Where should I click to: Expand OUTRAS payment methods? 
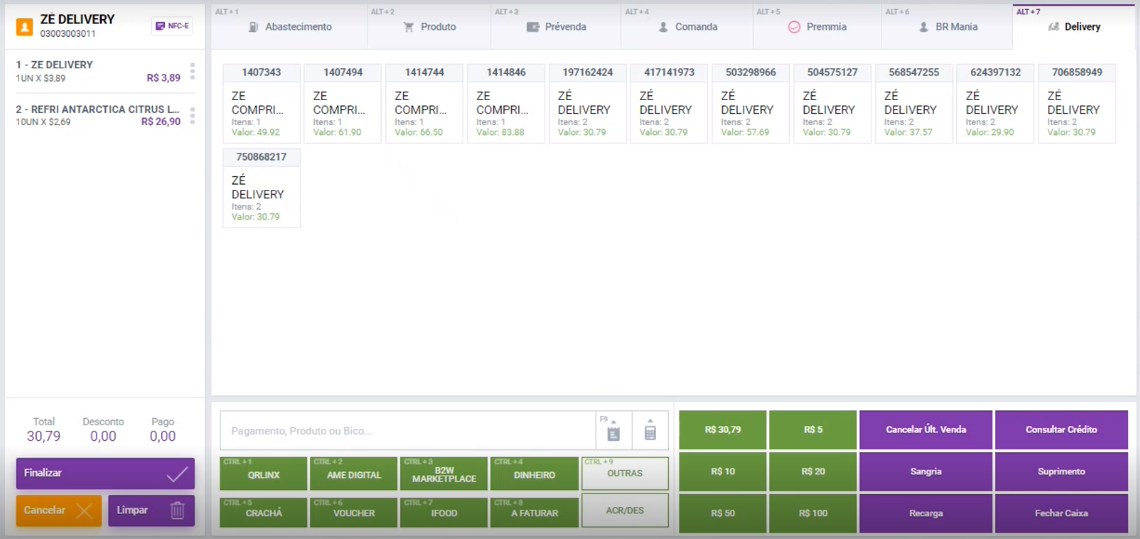pyautogui.click(x=625, y=474)
